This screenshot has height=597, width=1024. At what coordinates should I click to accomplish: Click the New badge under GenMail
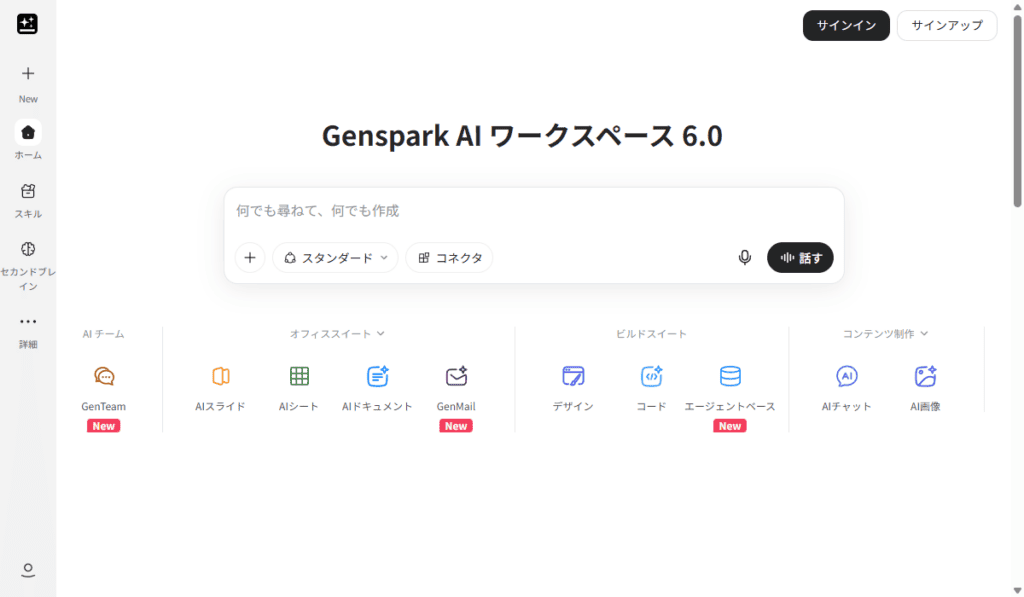(456, 426)
